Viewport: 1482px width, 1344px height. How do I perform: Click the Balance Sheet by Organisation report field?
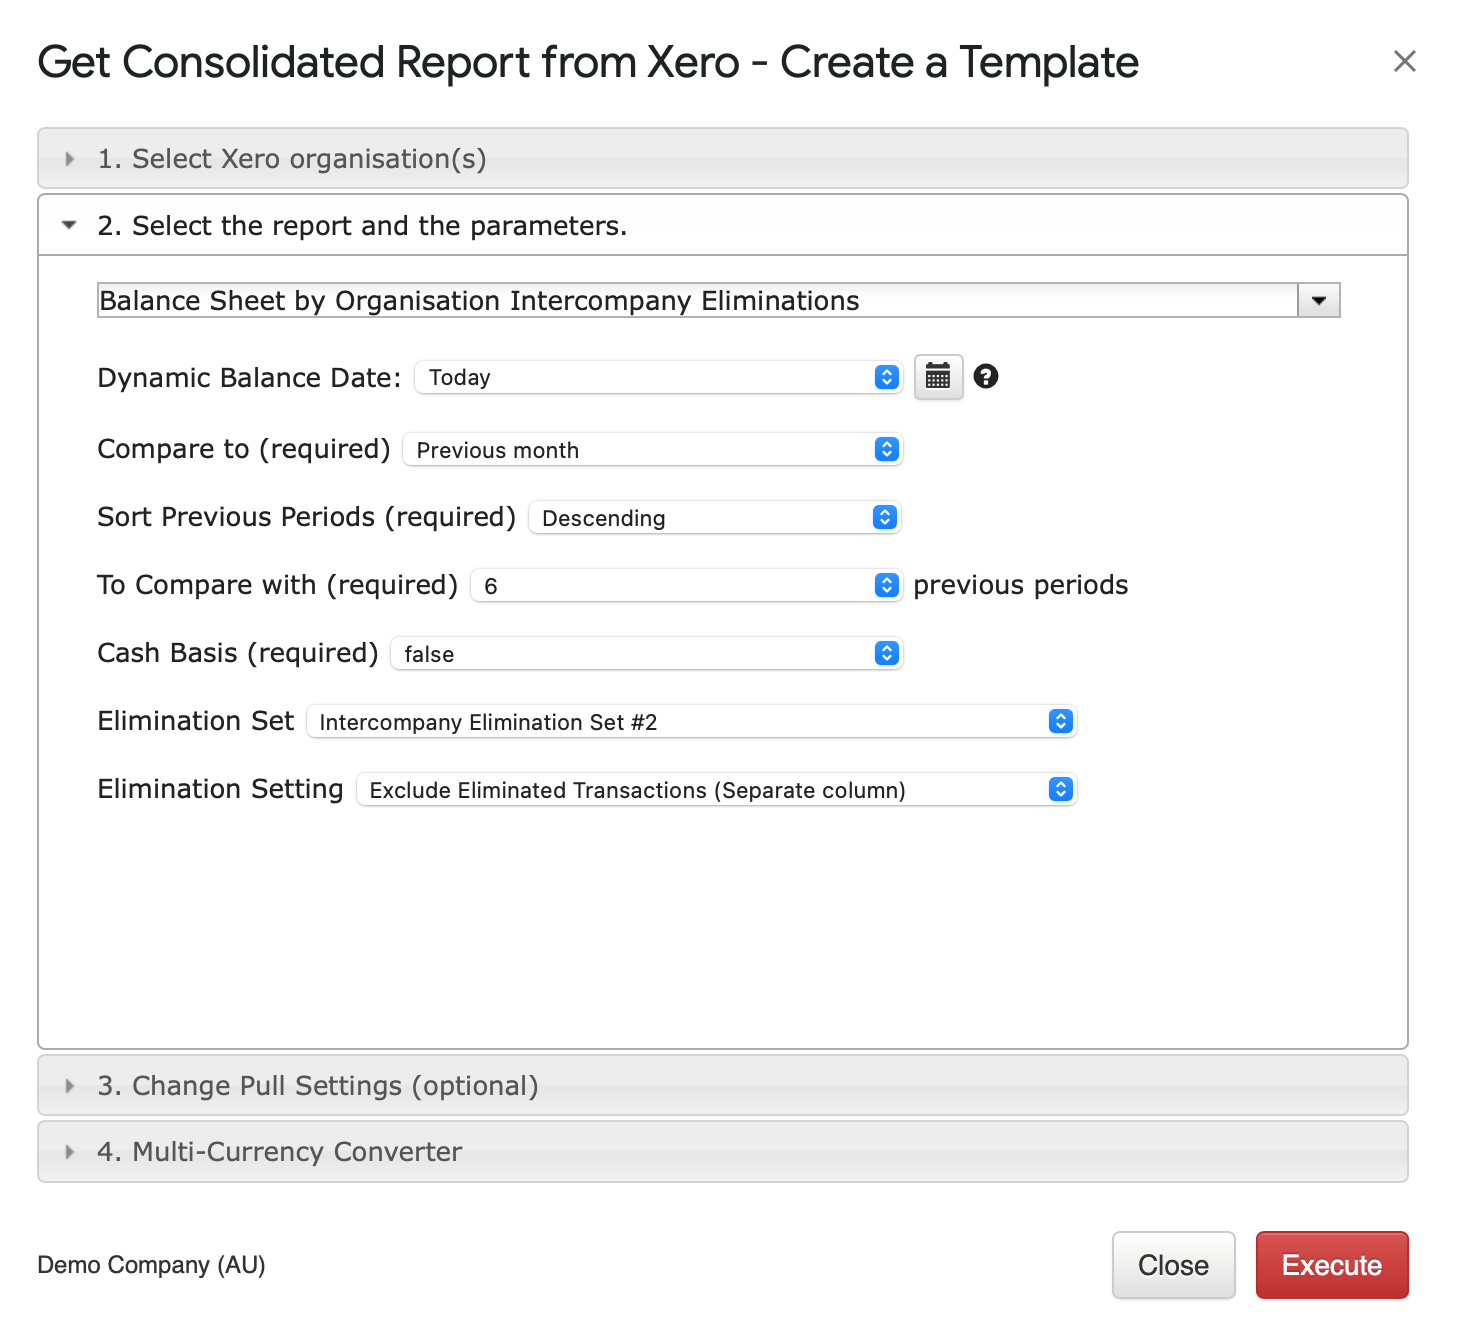click(x=697, y=300)
